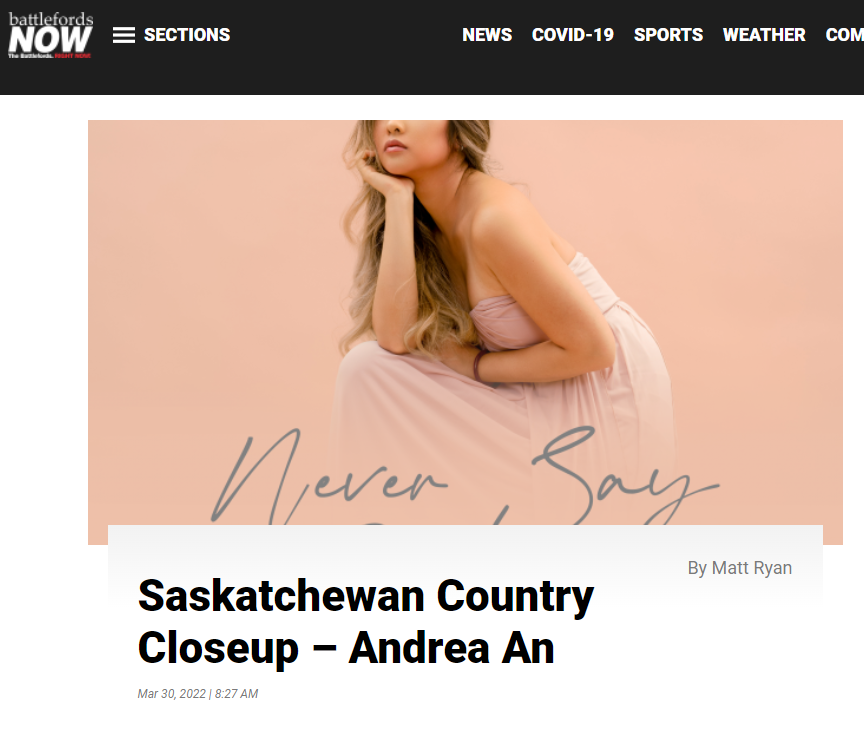This screenshot has height=731, width=864.
Task: Click the 8:27 AM publish time
Action: (x=236, y=694)
